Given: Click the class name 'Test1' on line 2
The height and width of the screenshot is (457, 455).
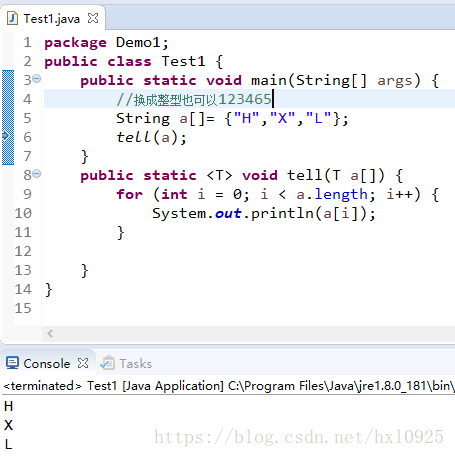Looking at the screenshot, I should (x=183, y=61).
